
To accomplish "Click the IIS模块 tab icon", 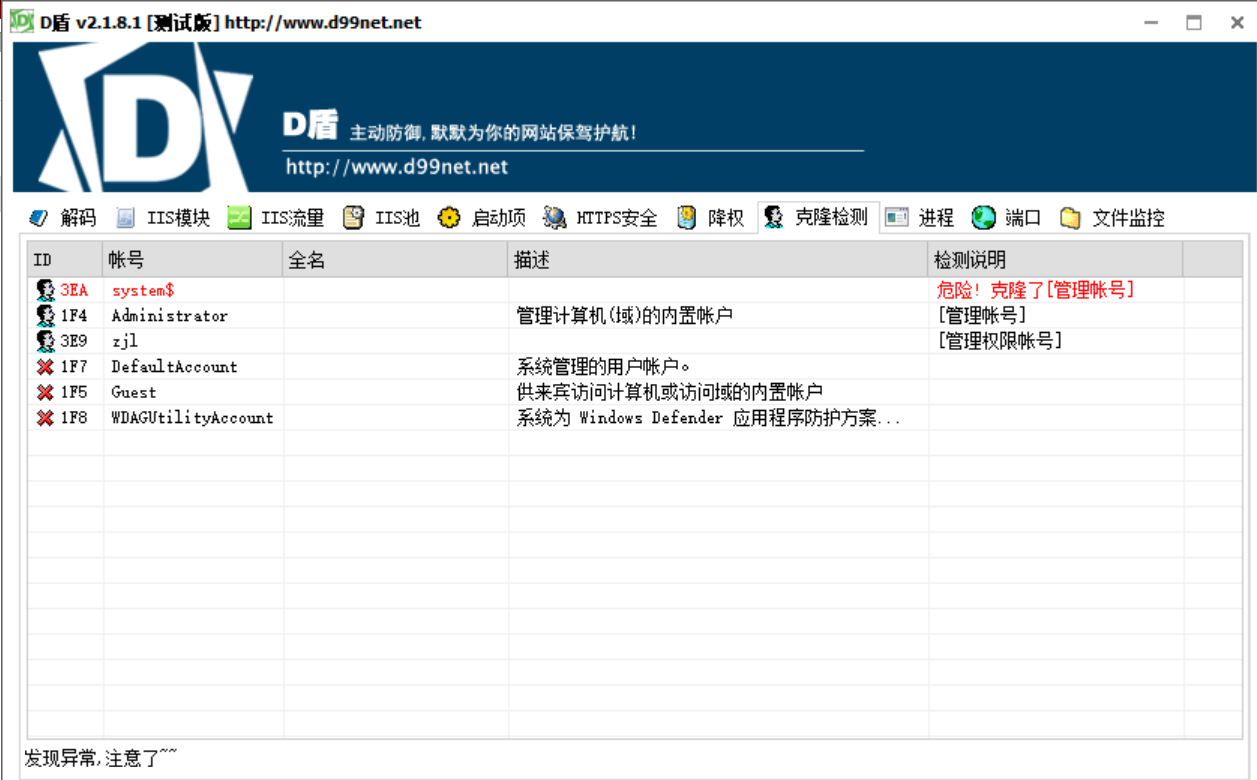I will pos(125,218).
